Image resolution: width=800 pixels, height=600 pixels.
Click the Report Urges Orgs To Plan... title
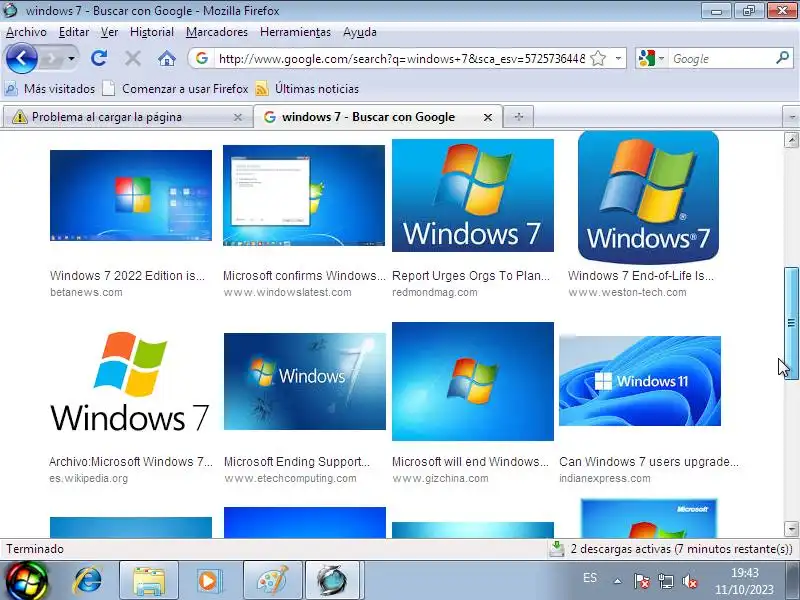coord(471,276)
